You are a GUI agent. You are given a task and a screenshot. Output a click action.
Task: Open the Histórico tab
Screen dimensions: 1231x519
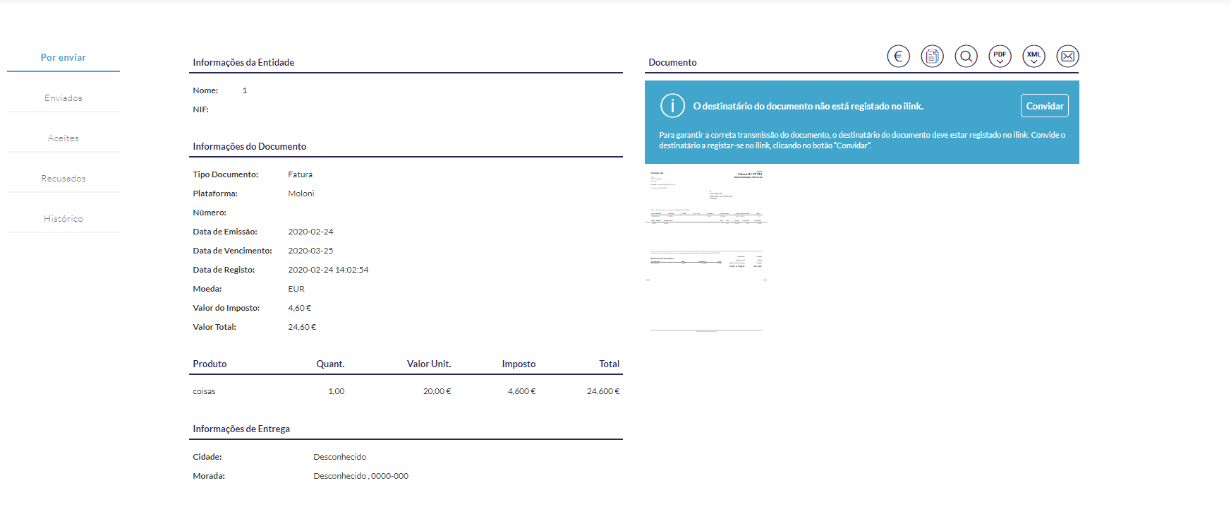point(63,218)
